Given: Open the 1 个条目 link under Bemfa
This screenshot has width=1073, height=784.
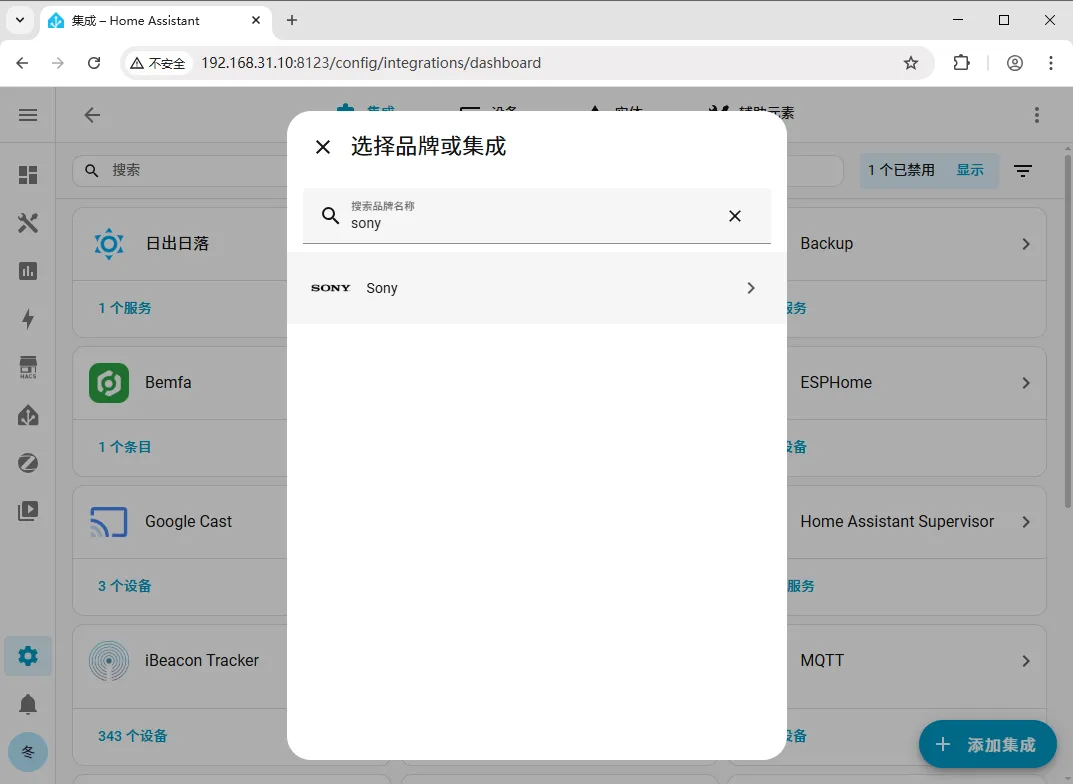Looking at the screenshot, I should point(125,447).
